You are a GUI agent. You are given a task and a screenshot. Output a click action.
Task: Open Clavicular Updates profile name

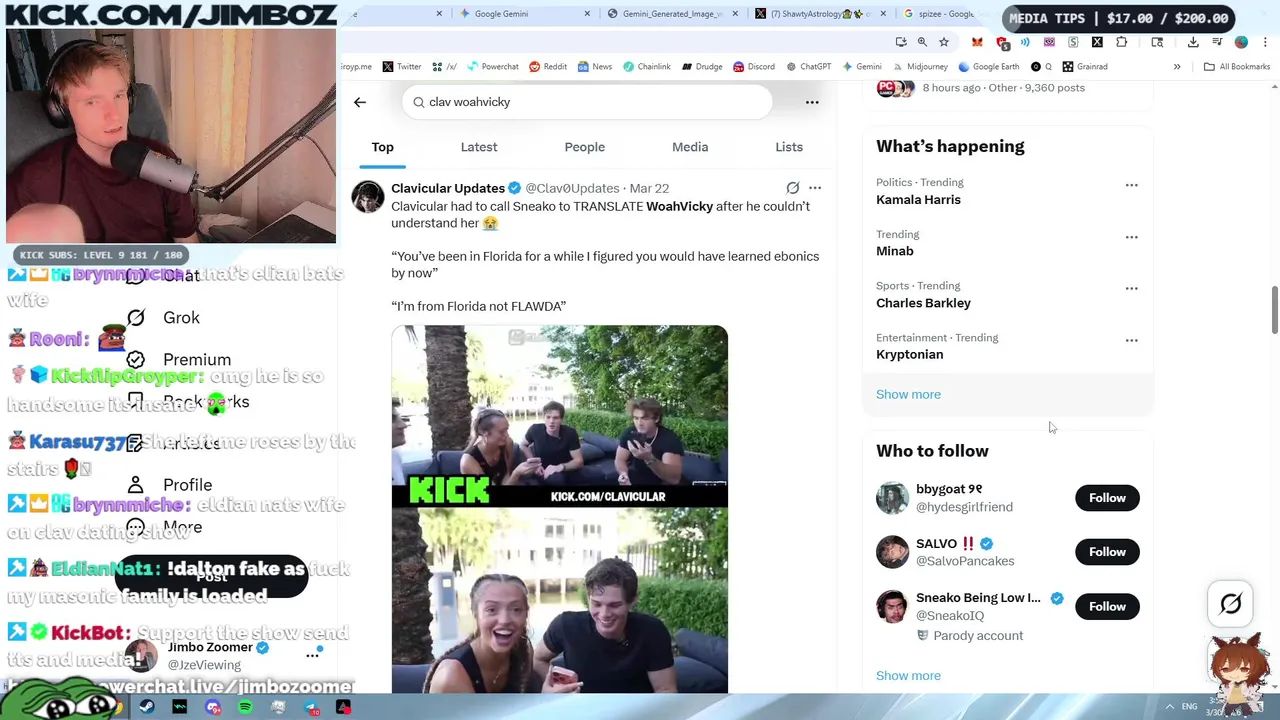[448, 188]
